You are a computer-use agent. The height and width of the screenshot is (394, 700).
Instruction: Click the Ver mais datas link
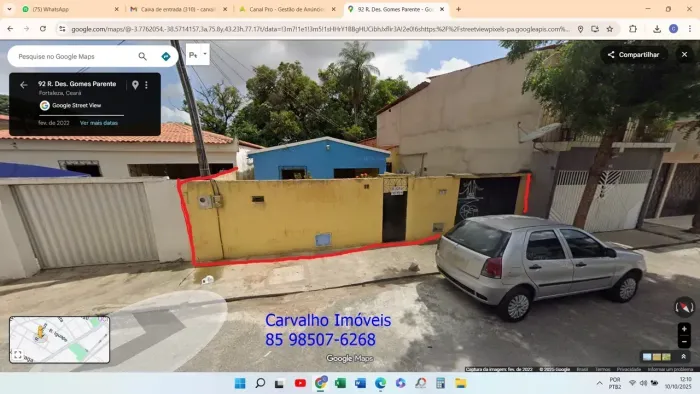(x=99, y=123)
